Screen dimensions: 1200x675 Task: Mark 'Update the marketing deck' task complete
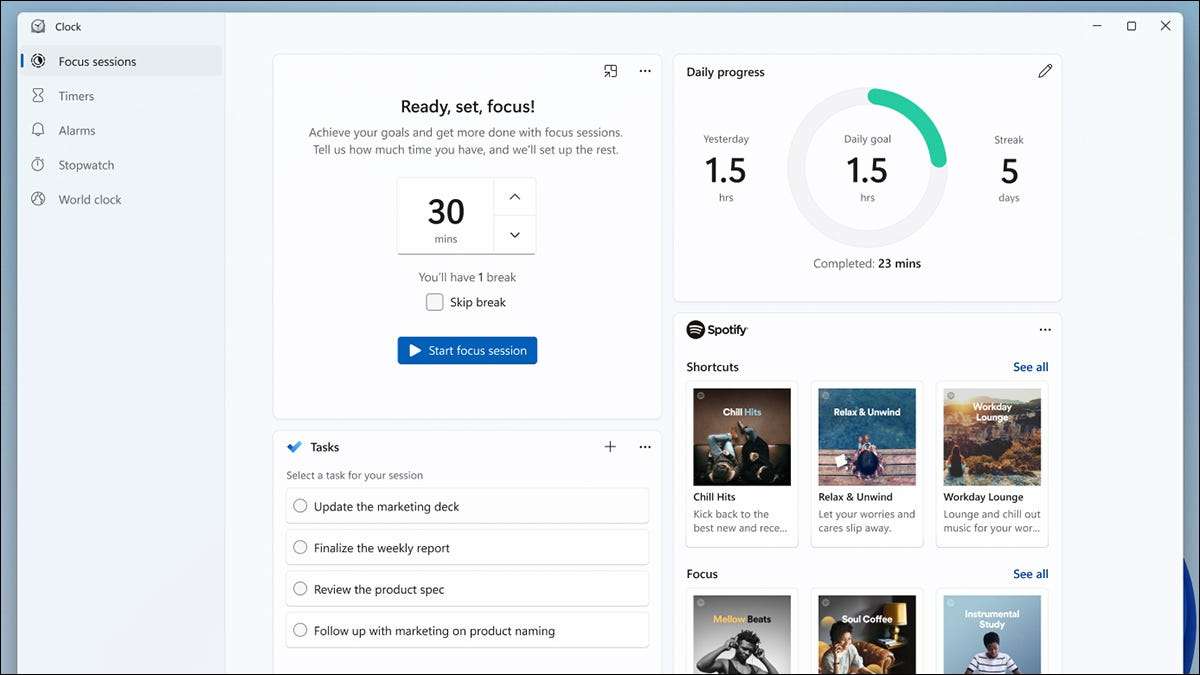pos(300,506)
